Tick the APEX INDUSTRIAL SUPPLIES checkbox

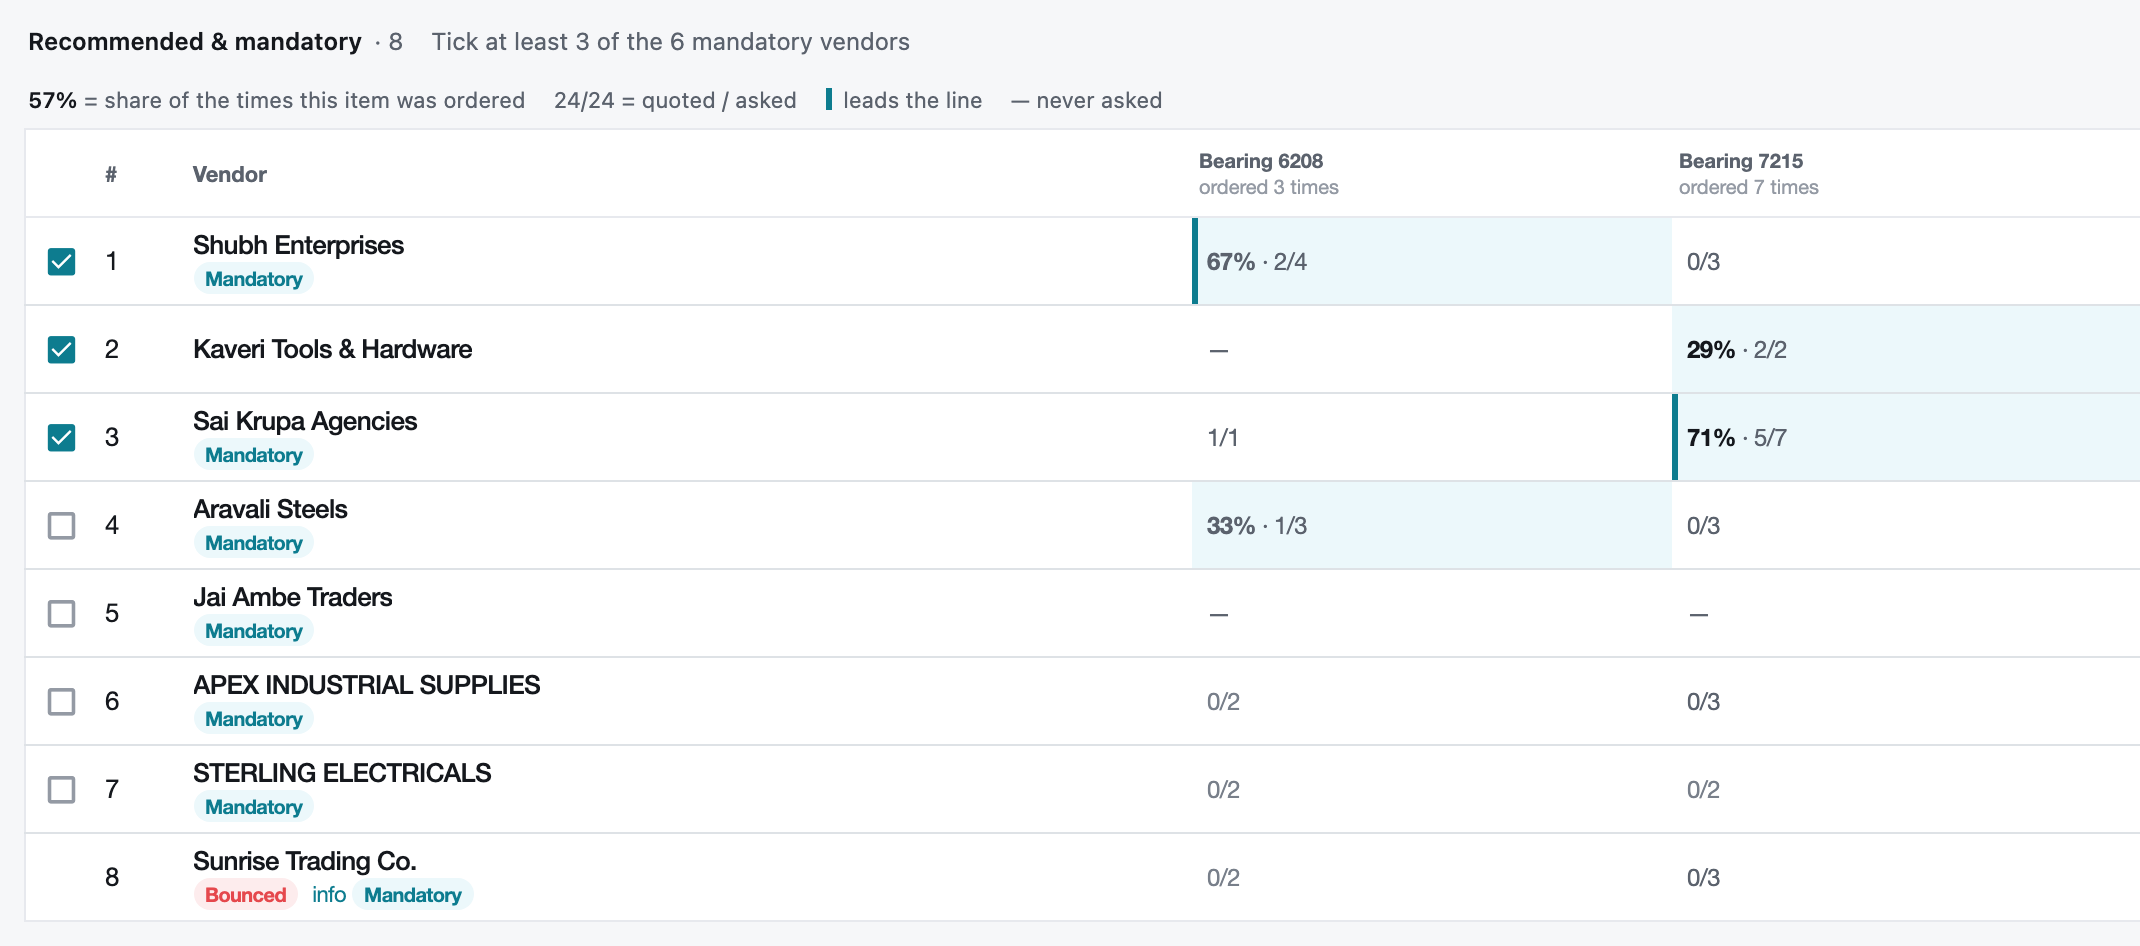coord(62,702)
